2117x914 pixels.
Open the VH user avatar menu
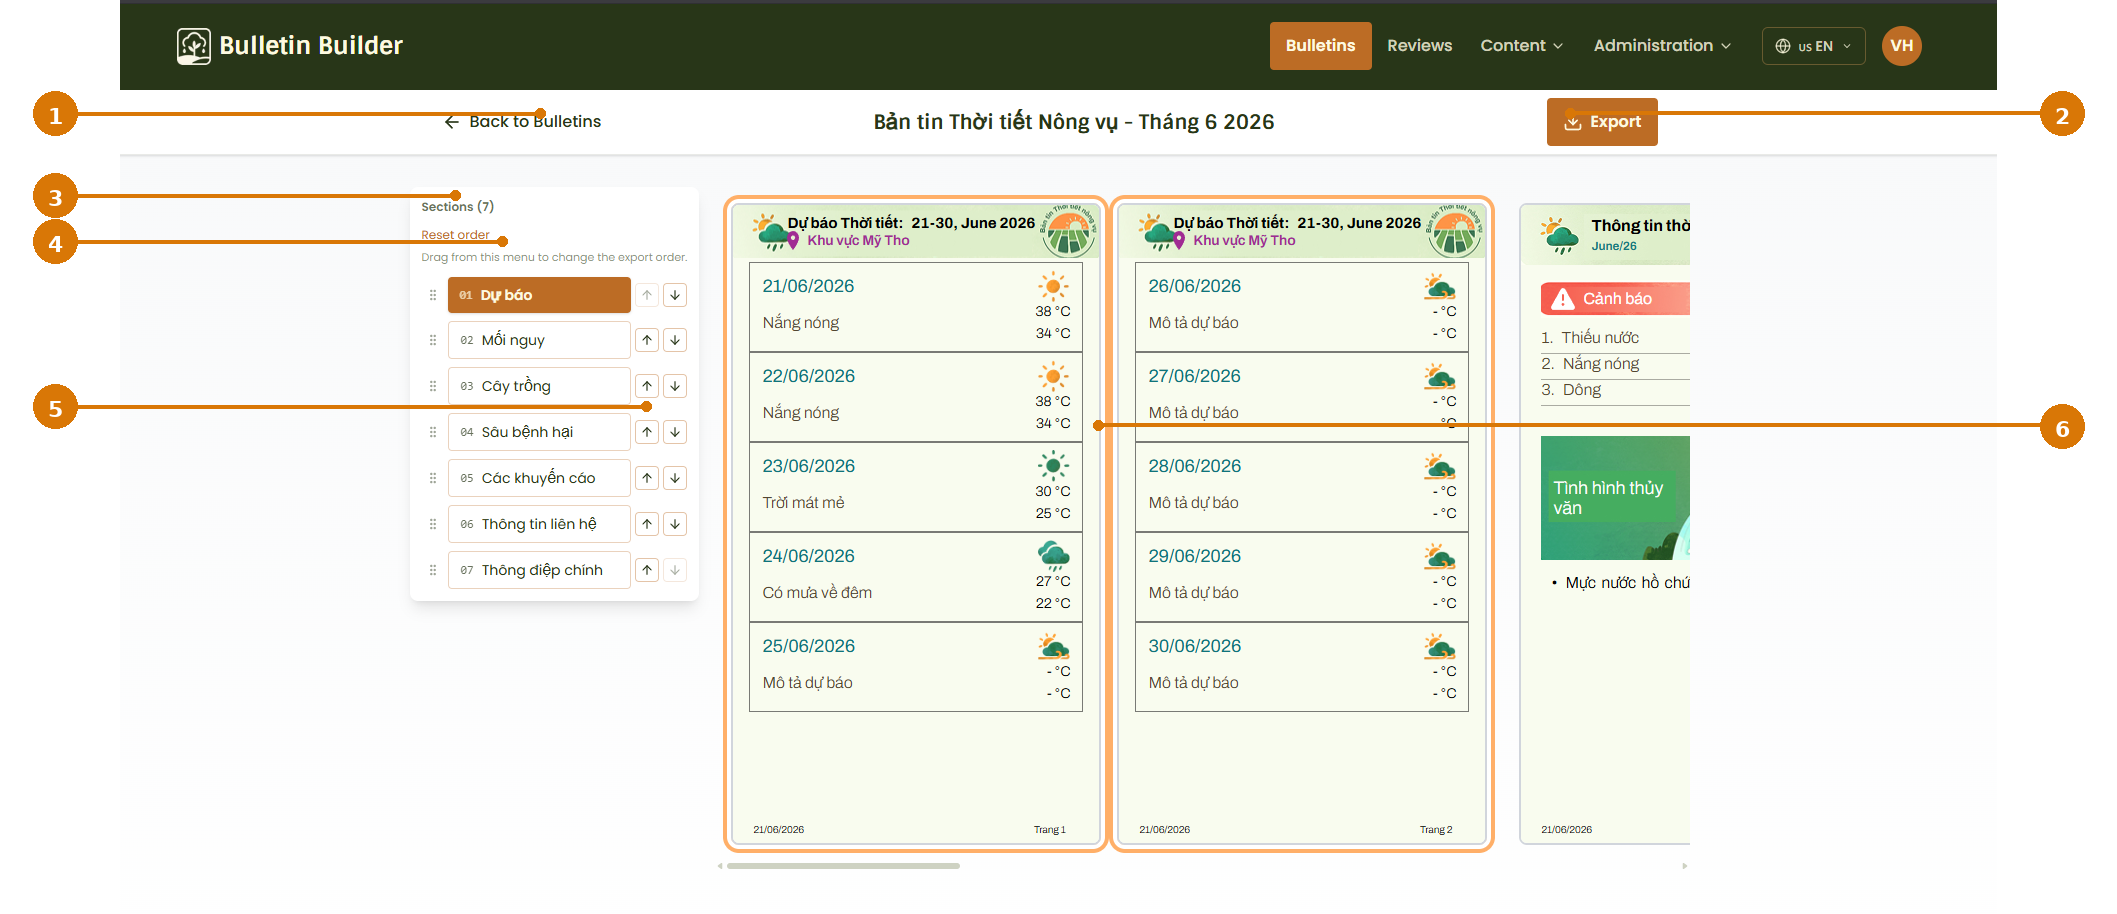point(1901,46)
